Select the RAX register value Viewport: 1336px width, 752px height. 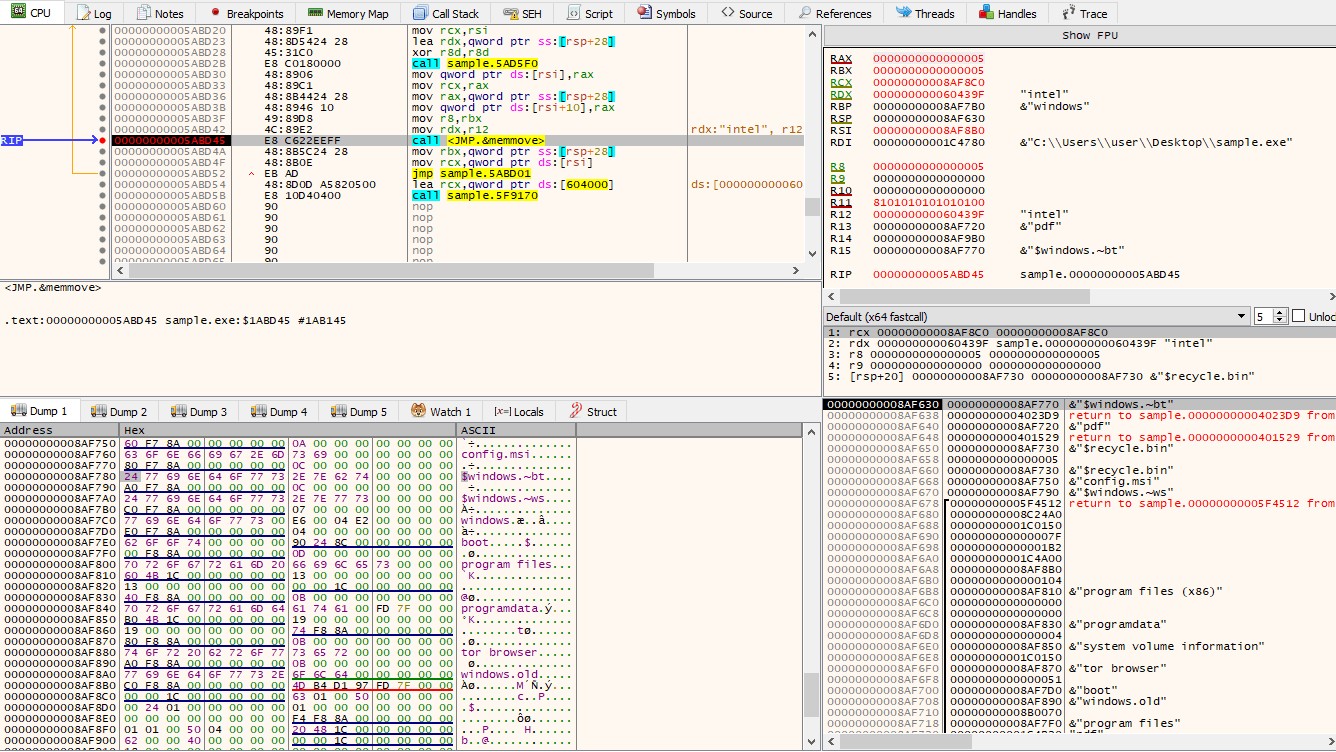click(928, 59)
